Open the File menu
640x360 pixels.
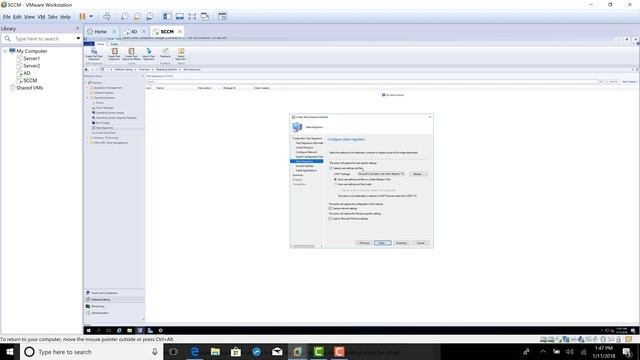(7, 17)
